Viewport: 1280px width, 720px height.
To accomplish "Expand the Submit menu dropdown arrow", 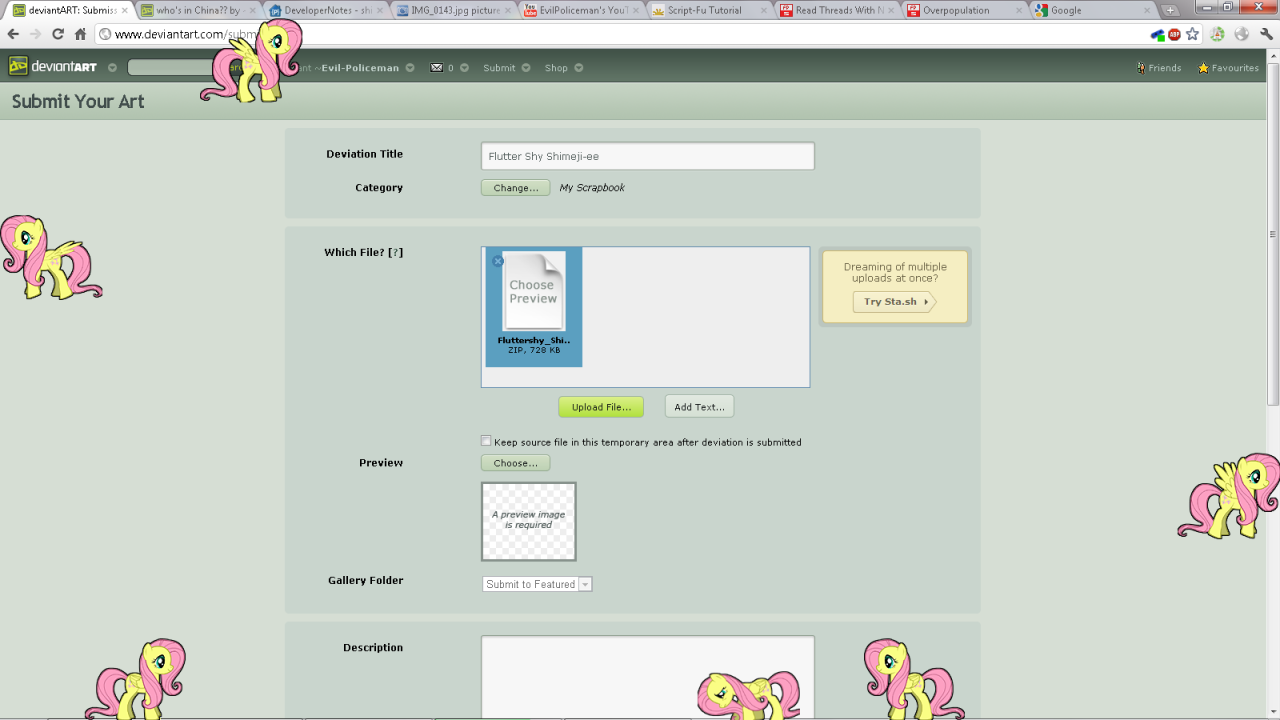I will coord(526,68).
